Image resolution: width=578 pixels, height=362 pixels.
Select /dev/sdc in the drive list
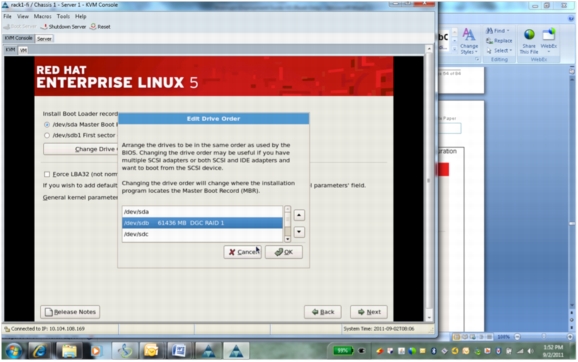point(202,234)
